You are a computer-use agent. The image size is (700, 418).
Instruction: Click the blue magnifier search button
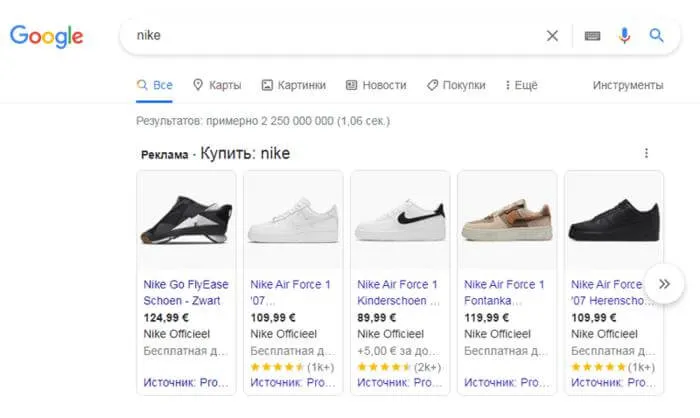tap(657, 36)
